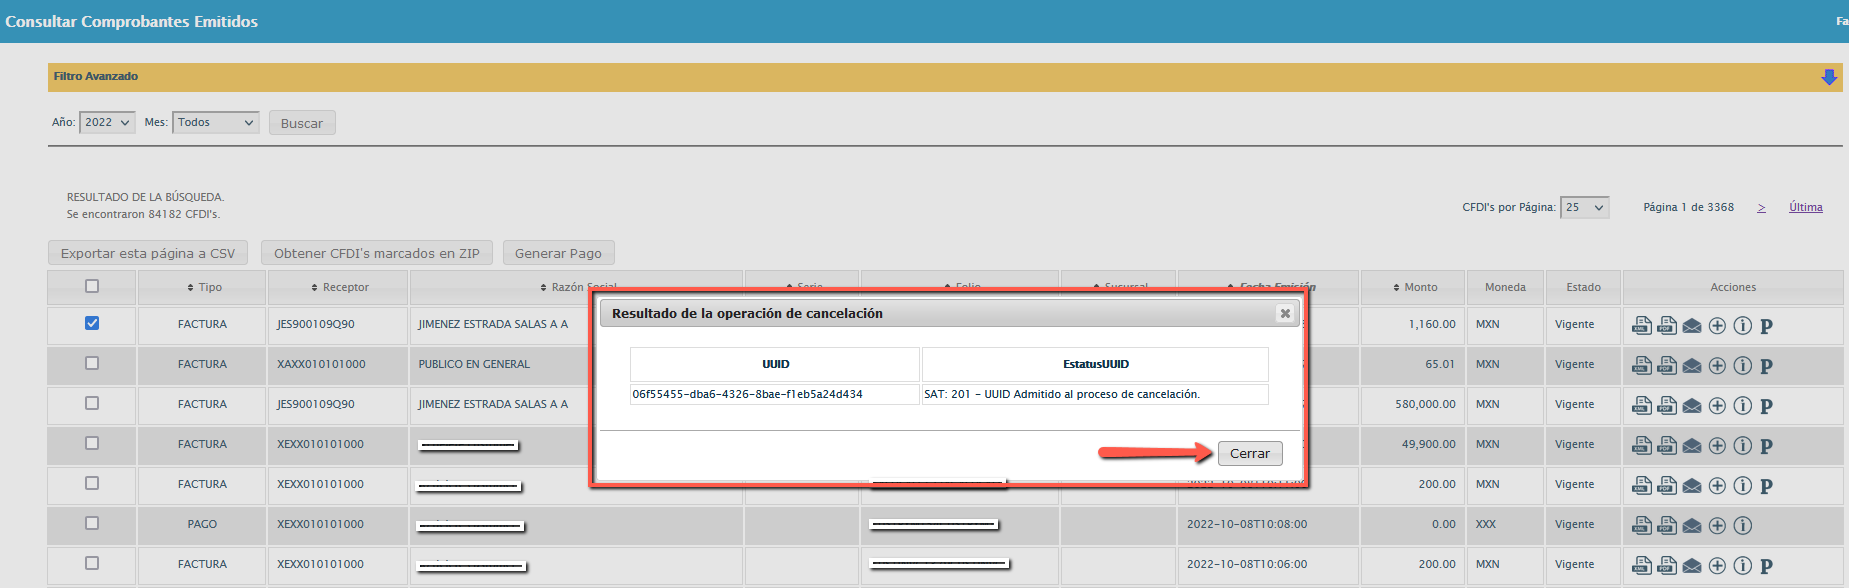Click plus icon on the 49,900.00 row
Screen dimensions: 1849x588
(x=1717, y=445)
